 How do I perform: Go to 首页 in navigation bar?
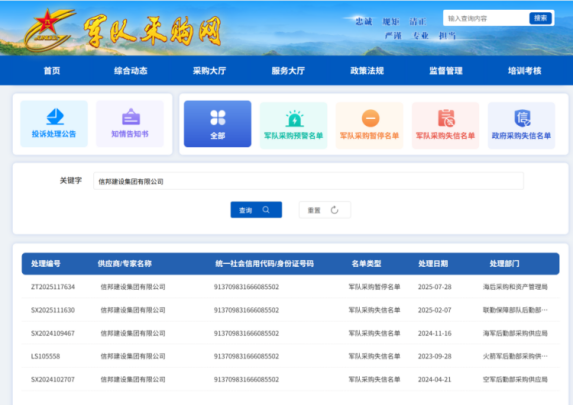pos(52,71)
